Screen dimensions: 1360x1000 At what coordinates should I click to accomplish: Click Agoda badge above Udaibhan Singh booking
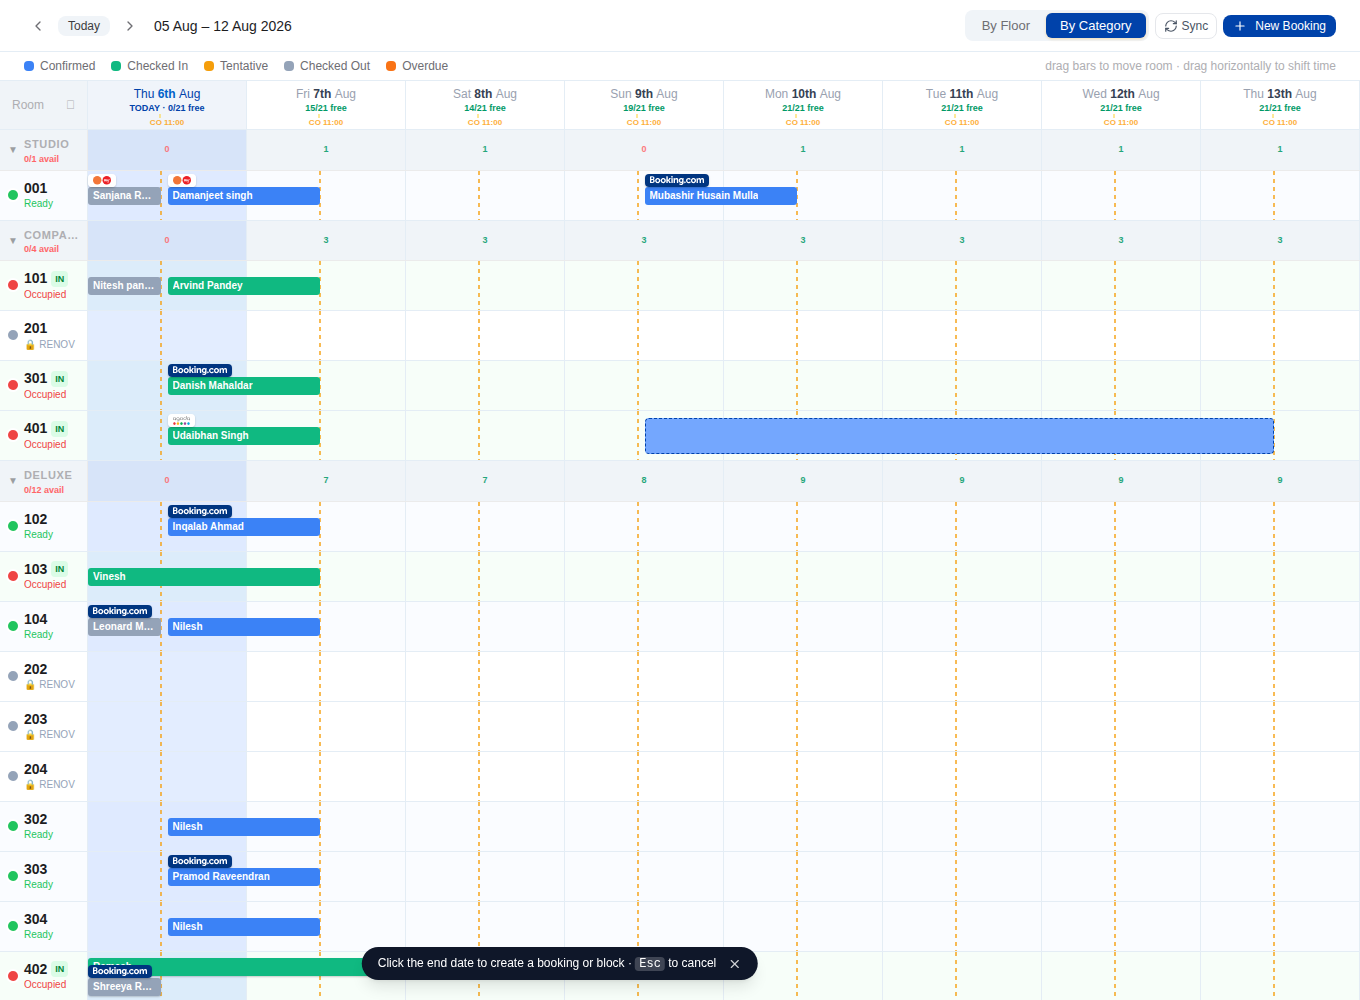tap(182, 420)
